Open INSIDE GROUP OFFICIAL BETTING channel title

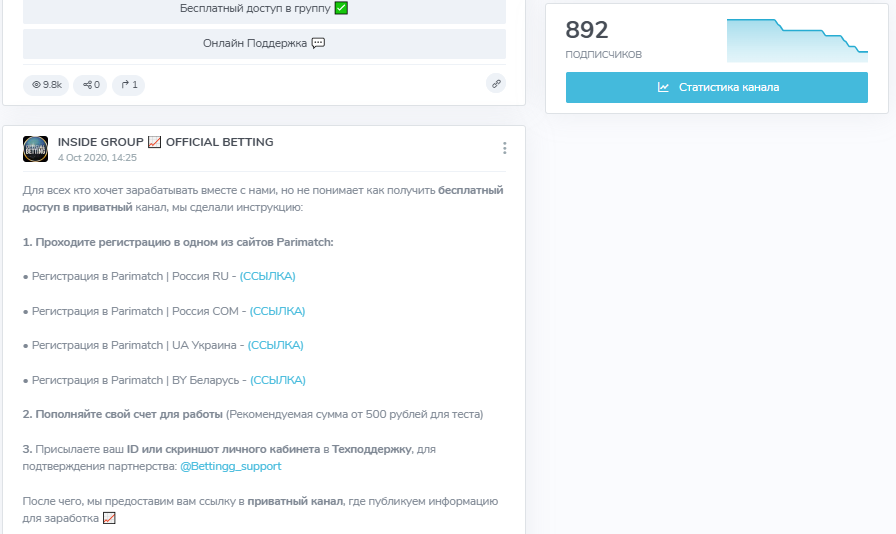pyautogui.click(x=165, y=142)
